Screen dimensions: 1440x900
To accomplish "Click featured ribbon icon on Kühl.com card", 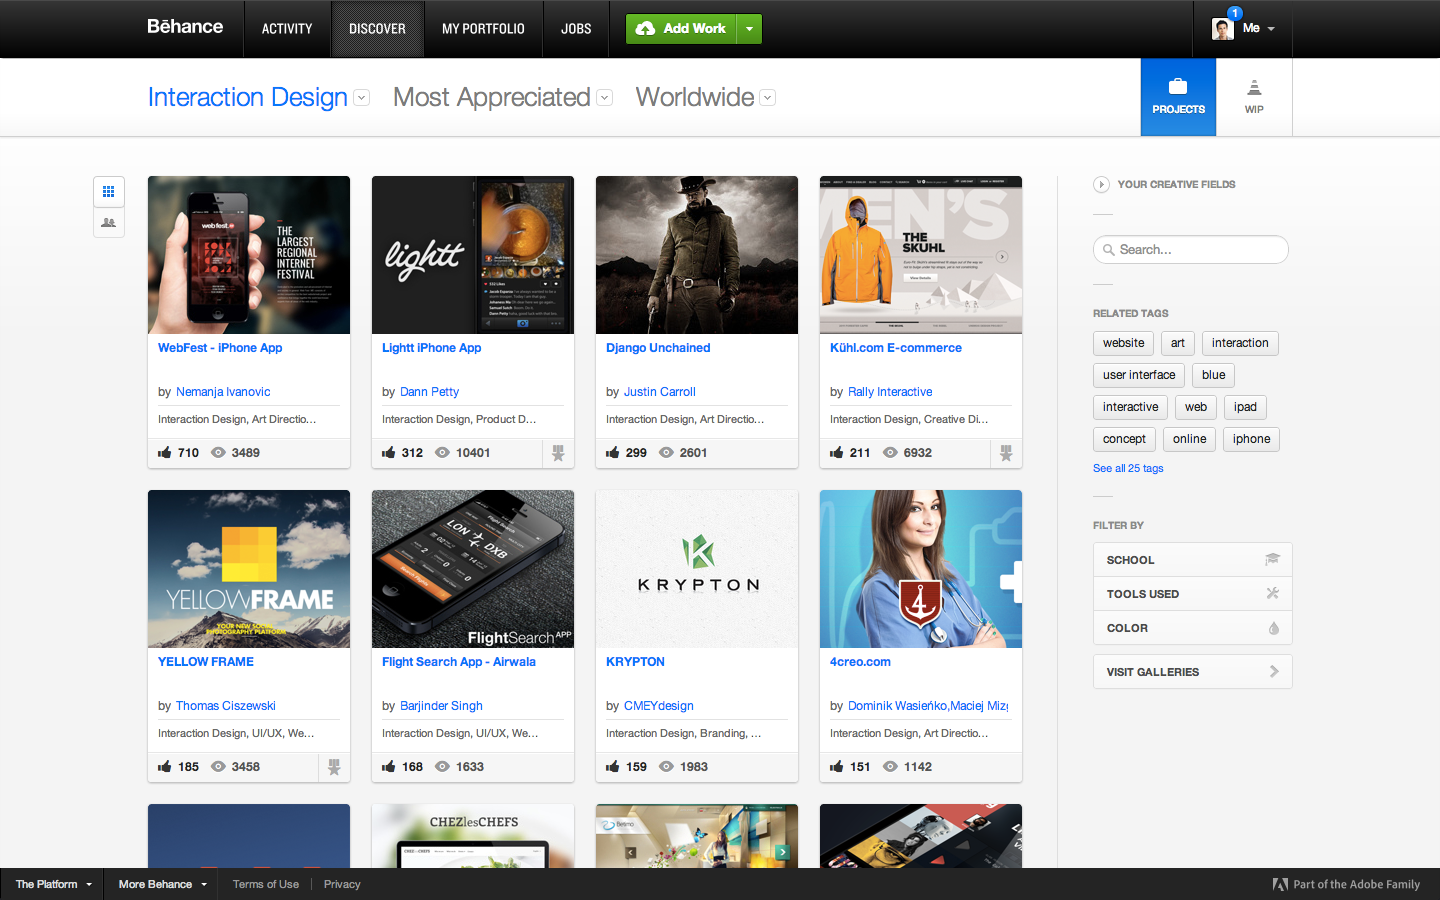I will (1006, 453).
